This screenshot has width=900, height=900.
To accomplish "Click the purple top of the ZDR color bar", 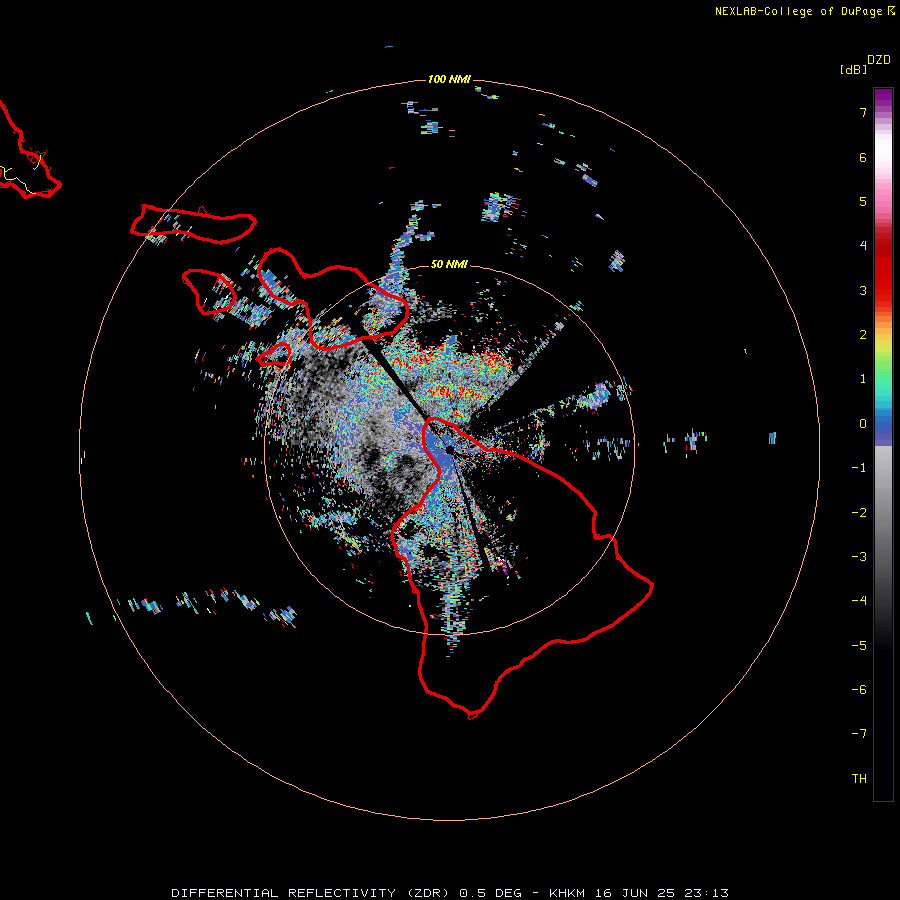I will click(x=883, y=98).
